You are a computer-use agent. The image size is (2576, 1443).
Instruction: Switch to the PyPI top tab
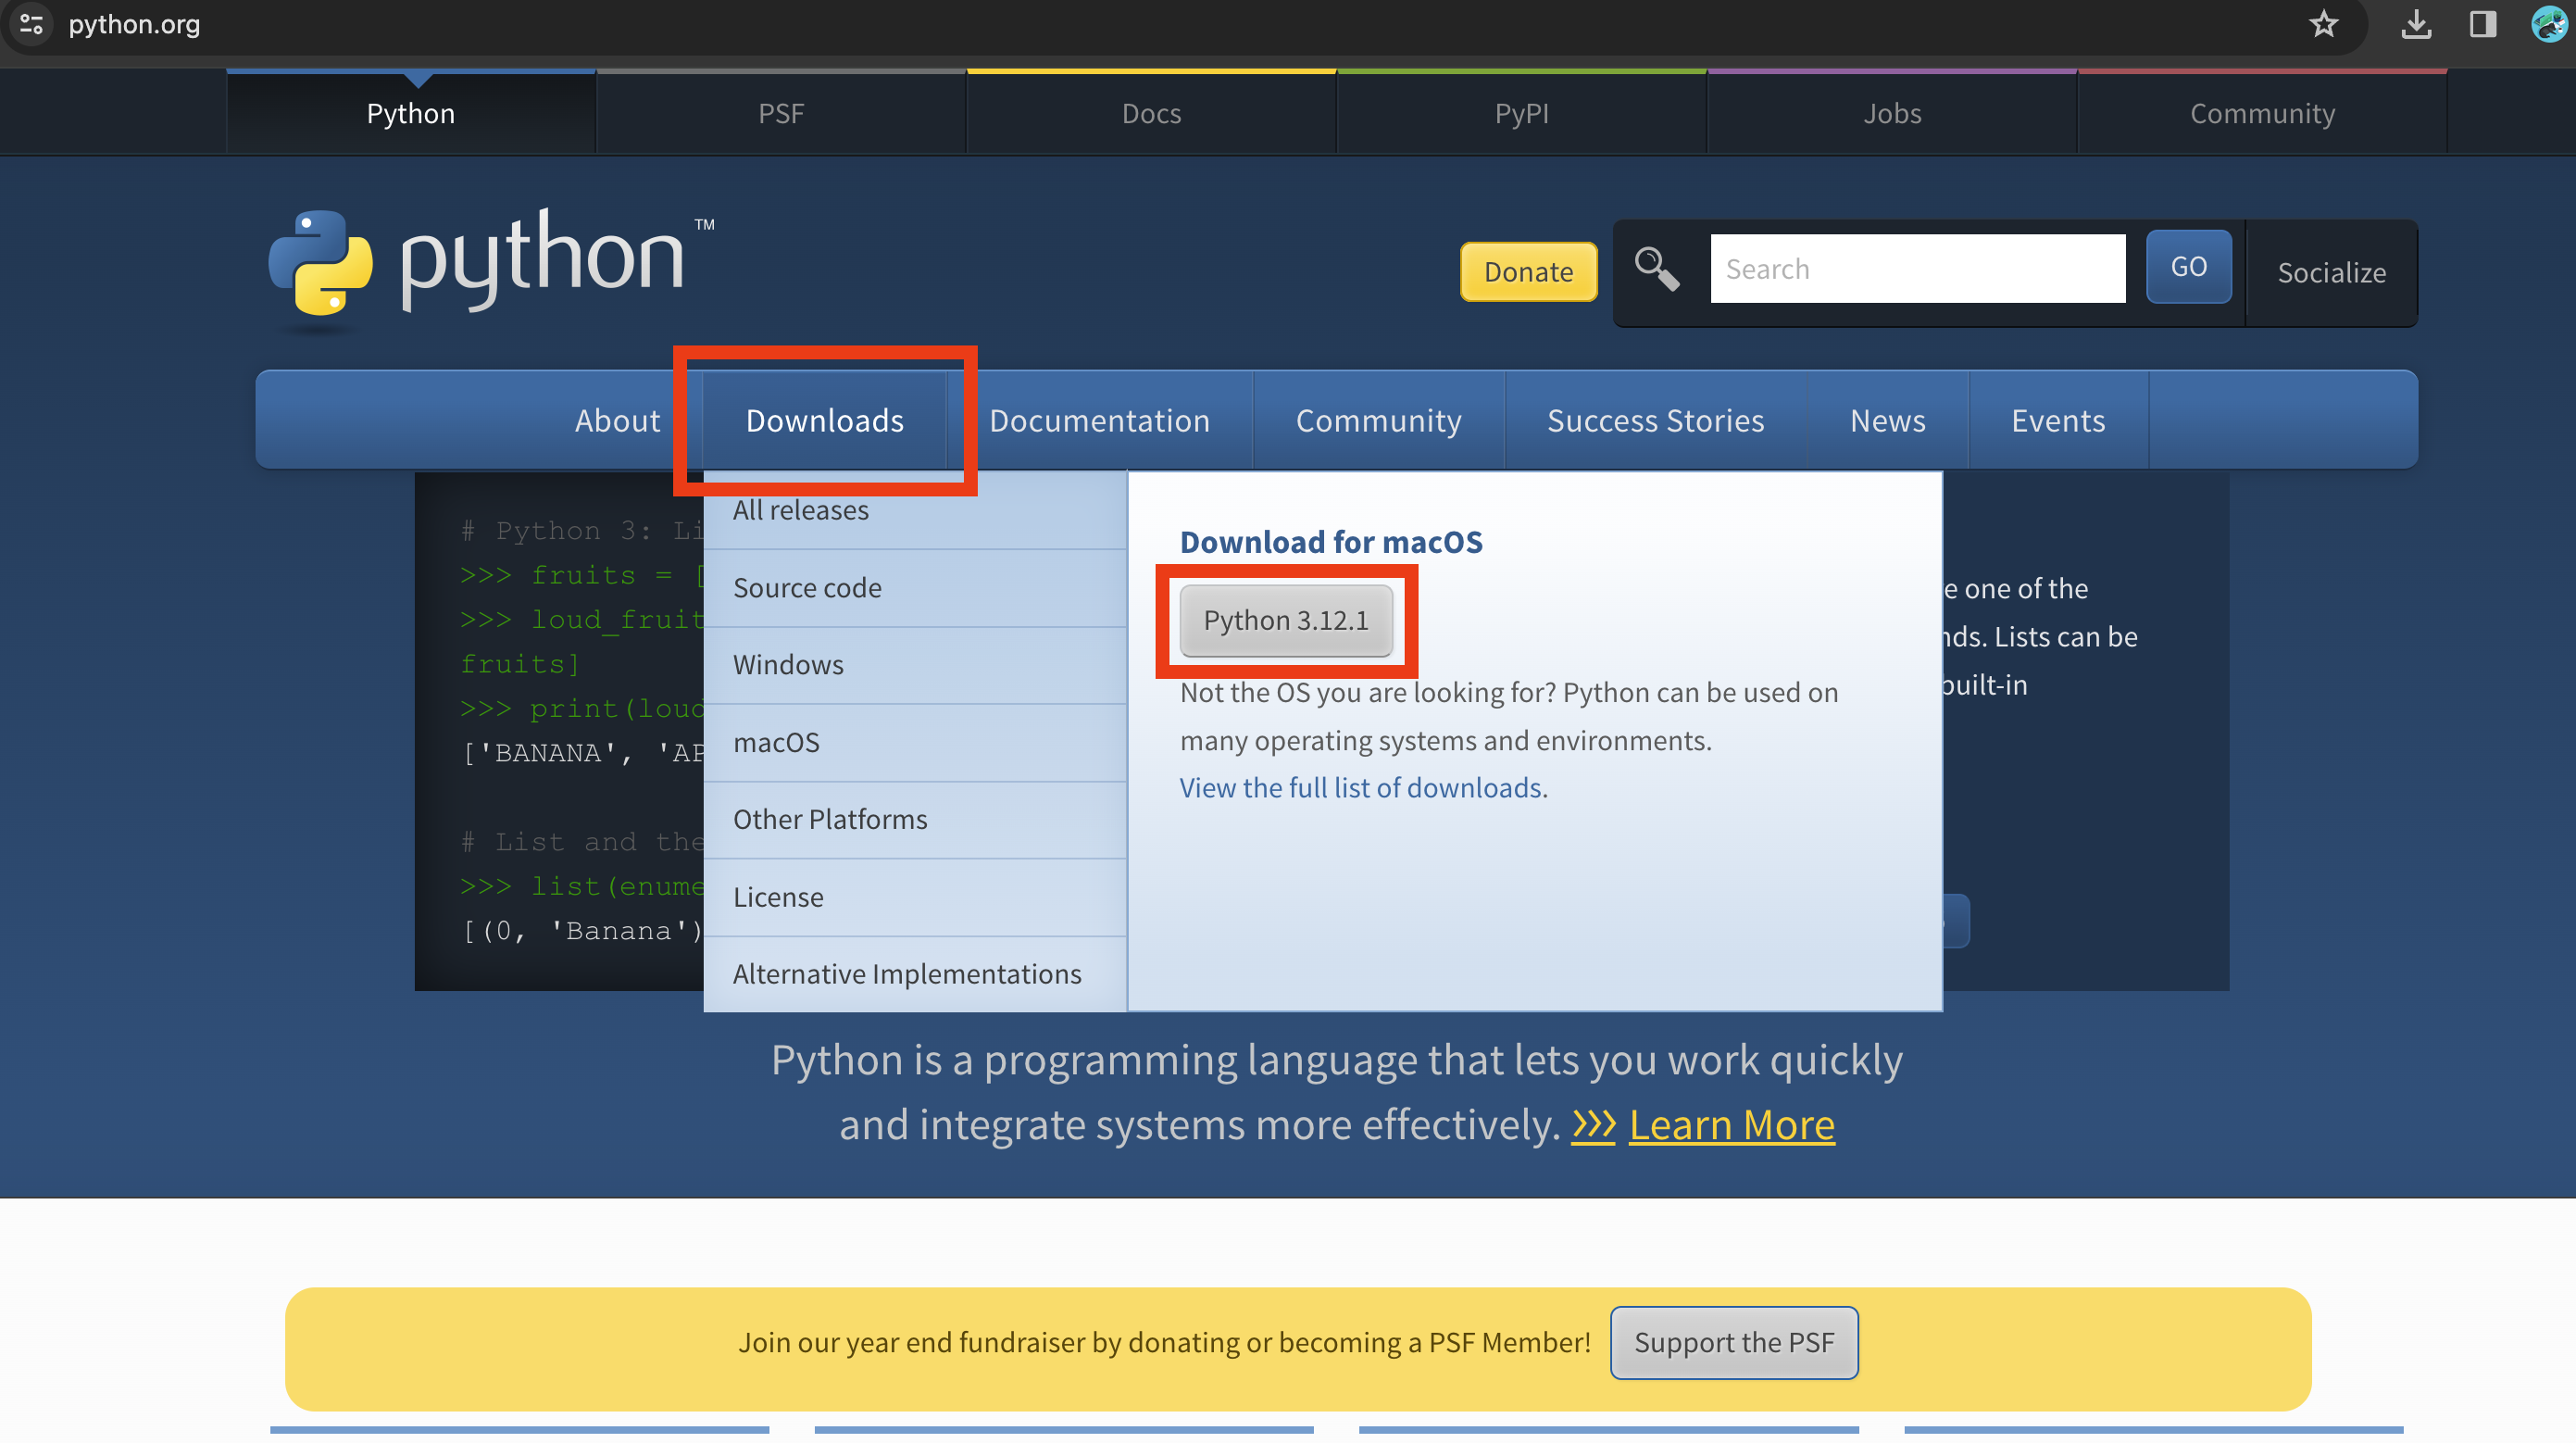coord(1521,113)
